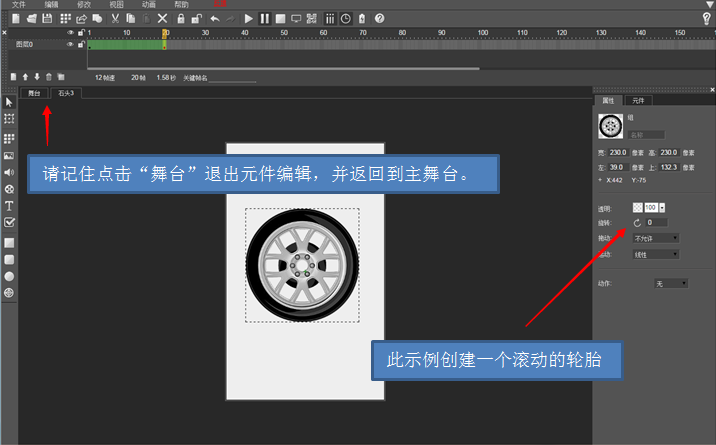The width and height of the screenshot is (716, 445).
Task: Toggle the lock on layer 图层0
Action: (x=81, y=45)
